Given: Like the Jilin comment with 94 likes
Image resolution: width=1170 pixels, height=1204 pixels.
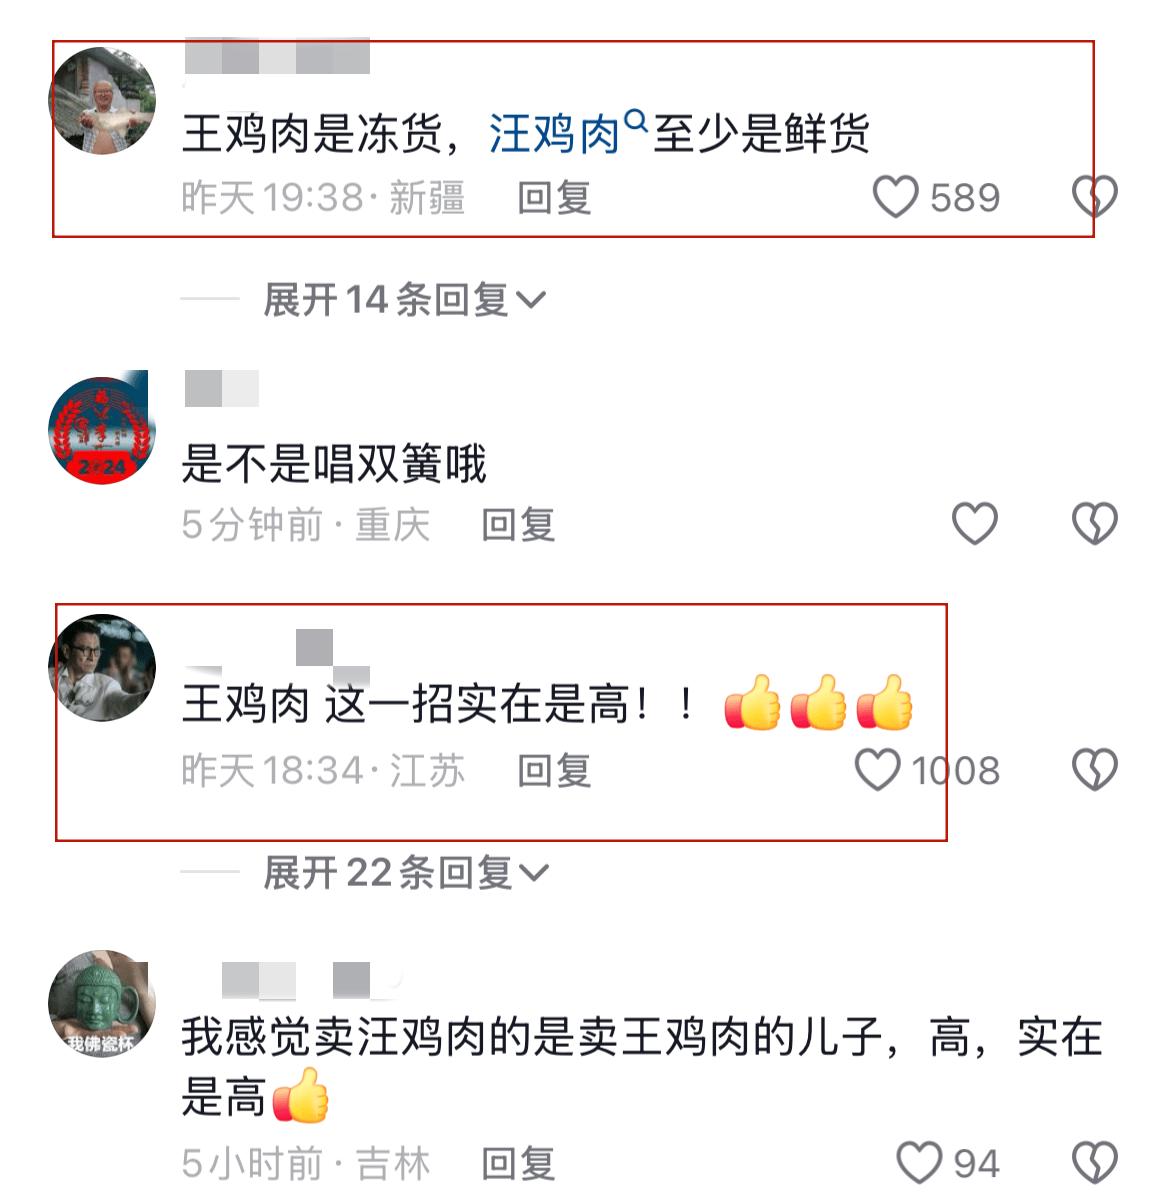Looking at the screenshot, I should 919,1163.
